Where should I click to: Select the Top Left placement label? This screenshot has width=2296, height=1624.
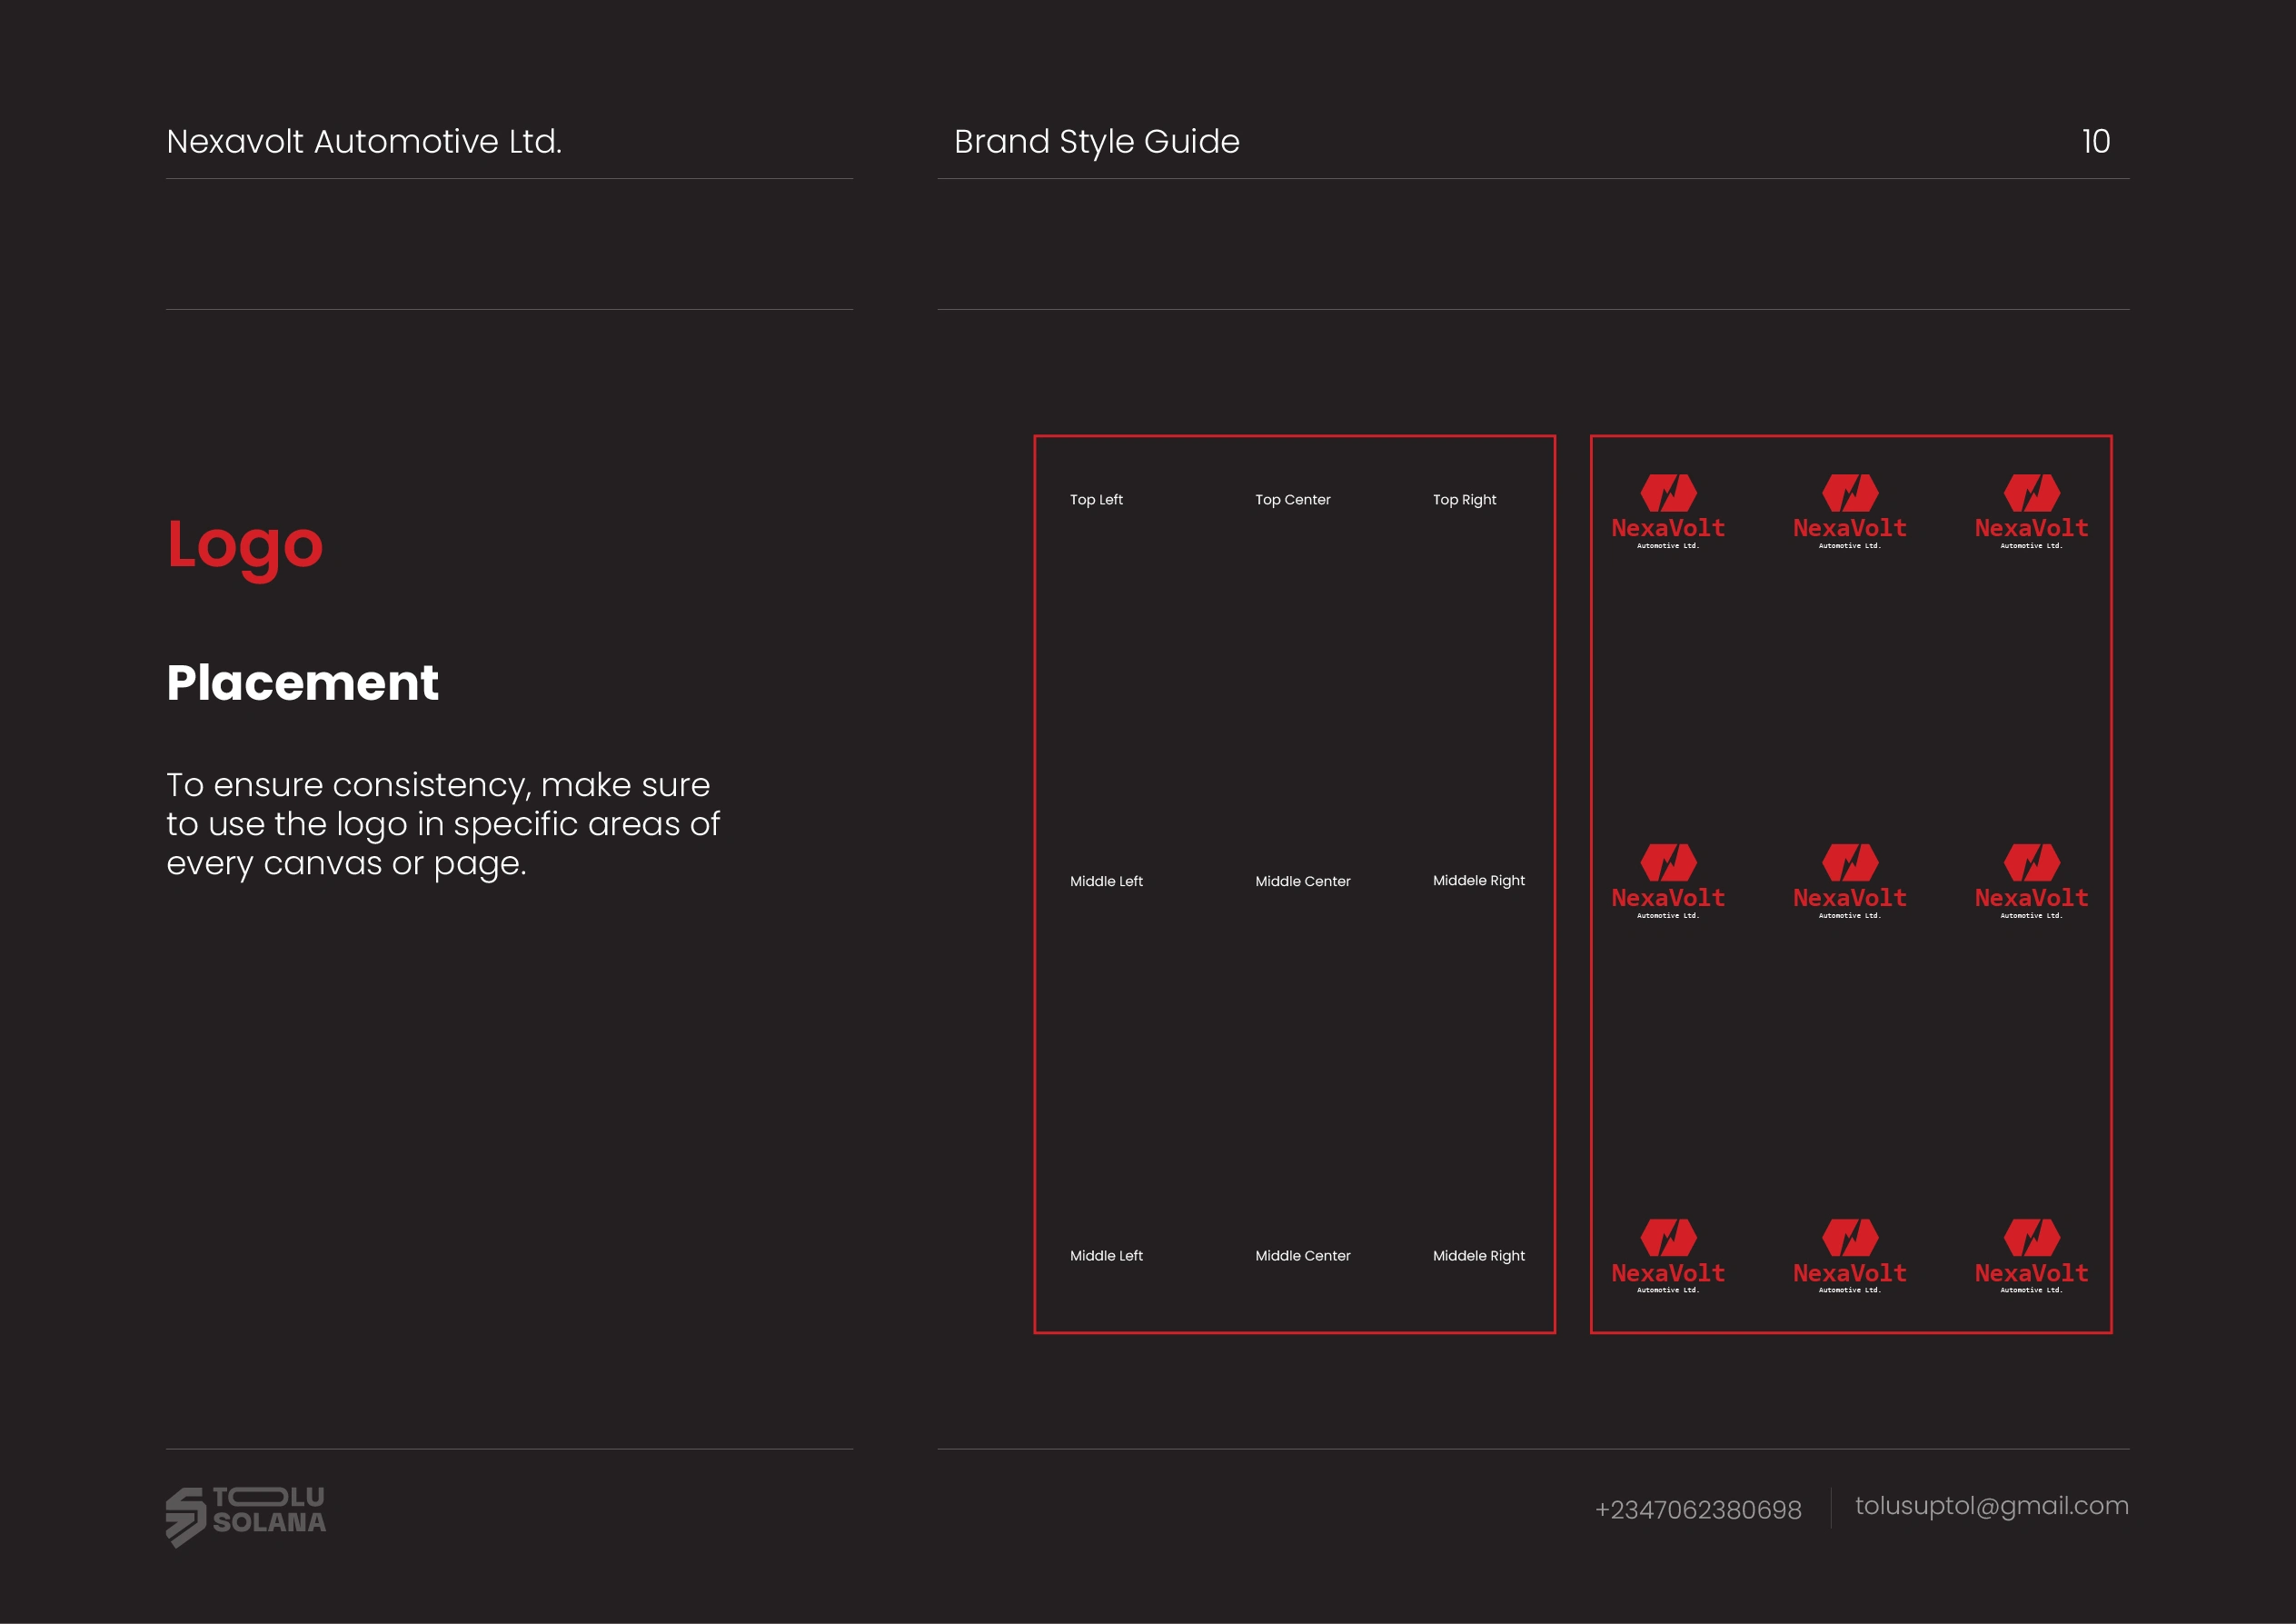pyautogui.click(x=1096, y=499)
